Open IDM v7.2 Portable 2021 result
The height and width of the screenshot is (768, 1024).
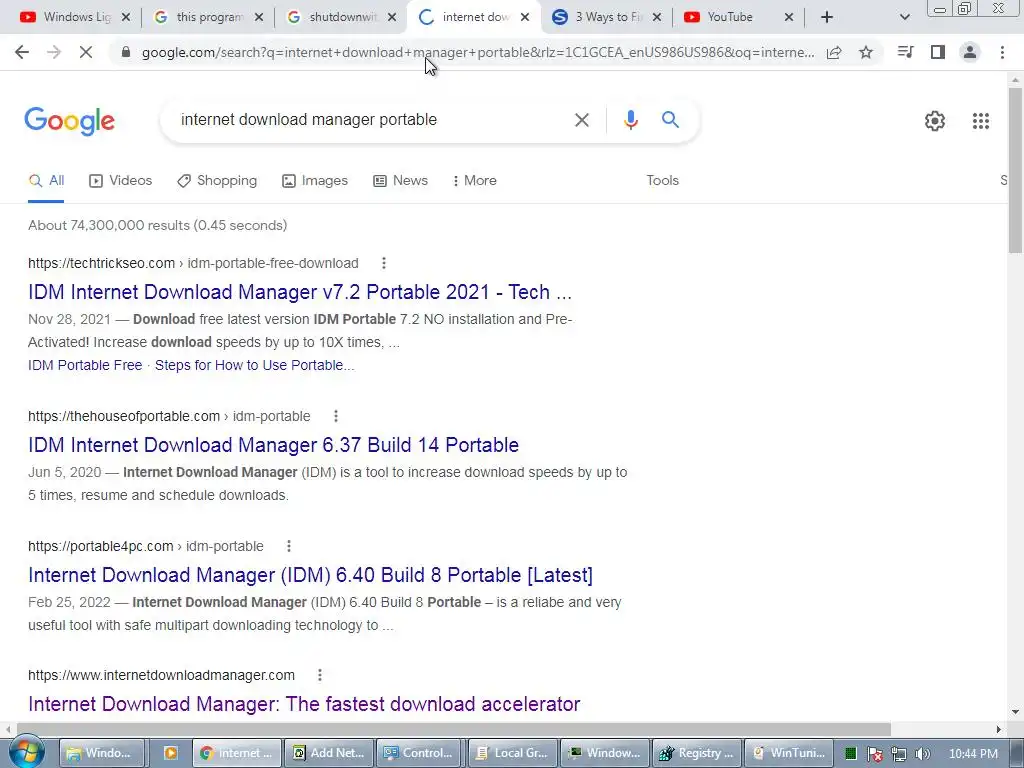point(300,292)
